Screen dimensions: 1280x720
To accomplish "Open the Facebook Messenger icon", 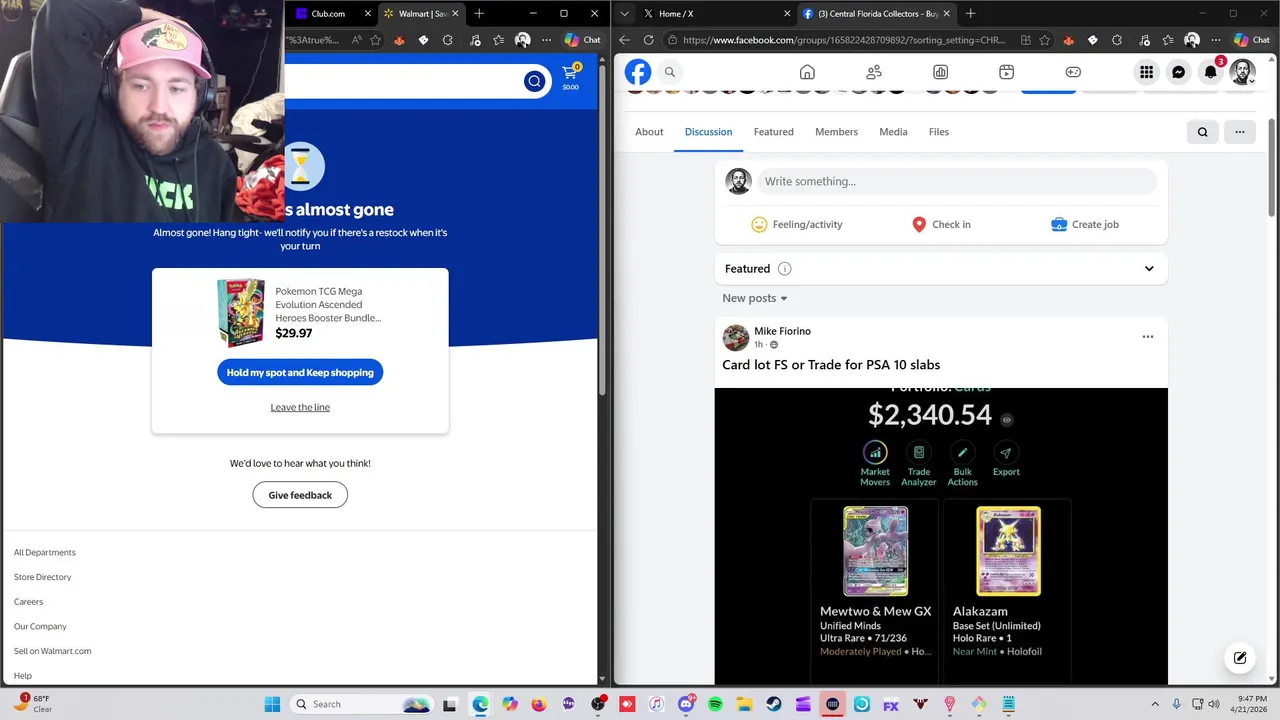I will pos(1178,72).
